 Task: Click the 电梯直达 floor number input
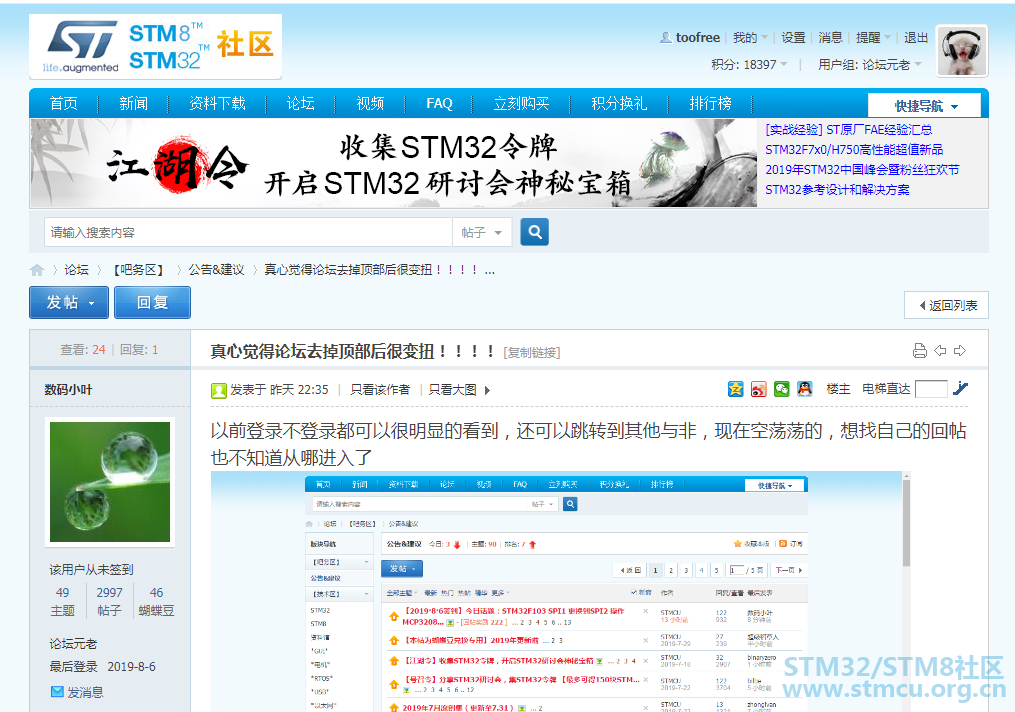pyautogui.click(x=932, y=389)
